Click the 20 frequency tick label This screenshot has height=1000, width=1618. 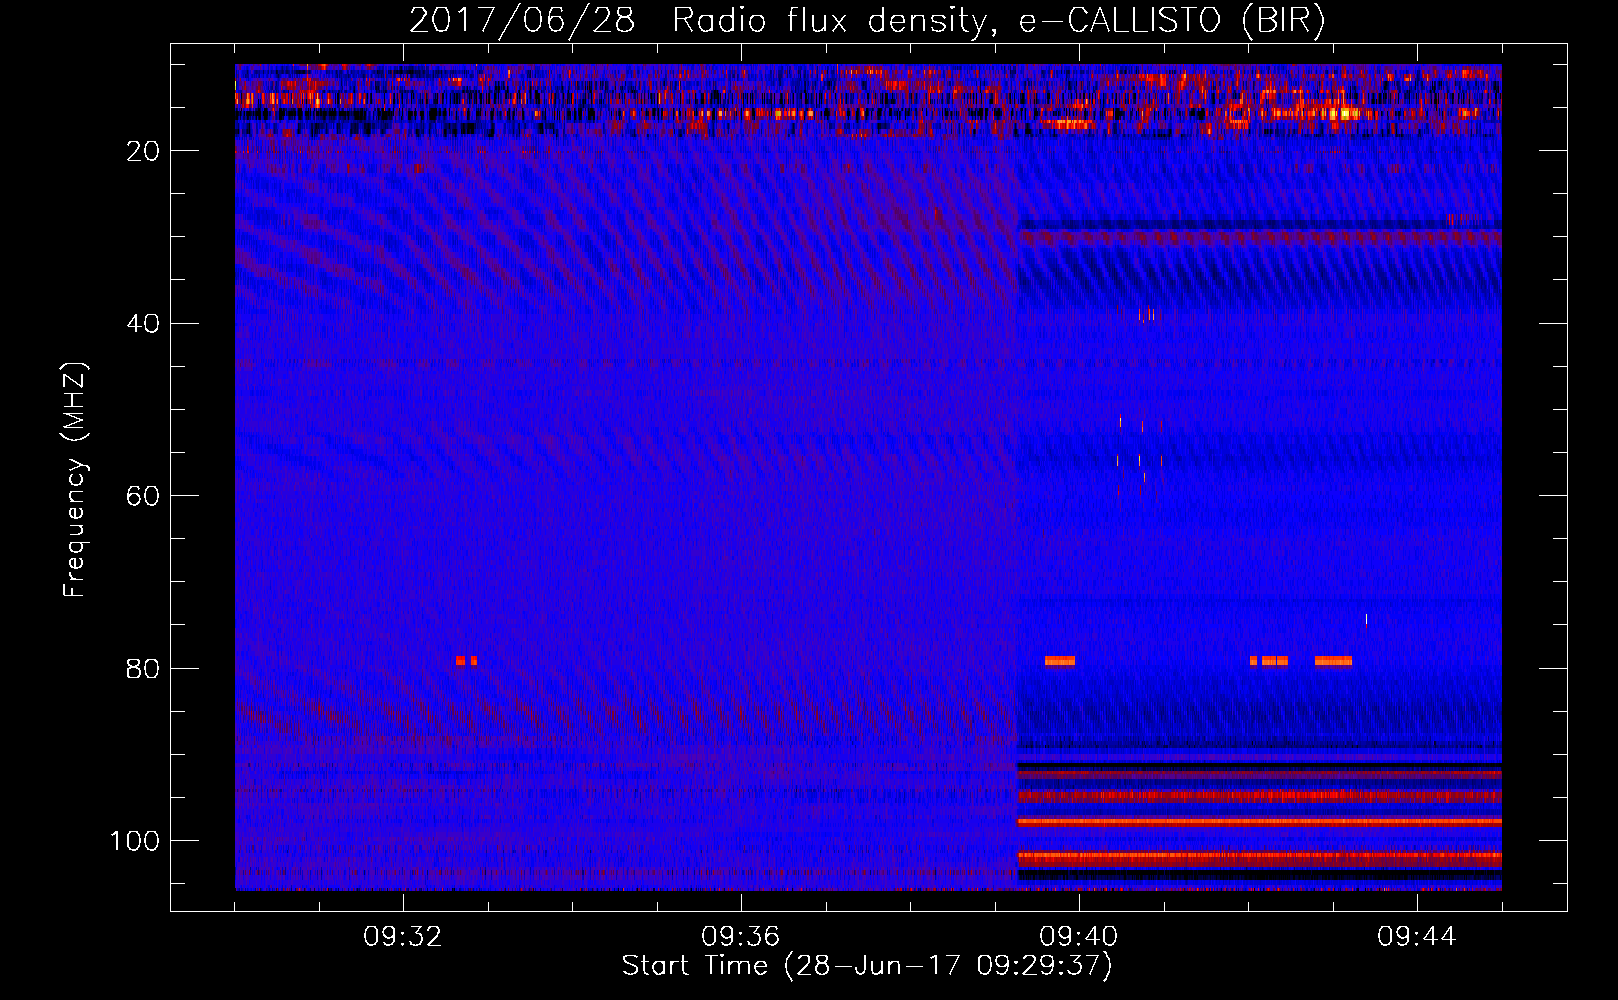click(143, 151)
